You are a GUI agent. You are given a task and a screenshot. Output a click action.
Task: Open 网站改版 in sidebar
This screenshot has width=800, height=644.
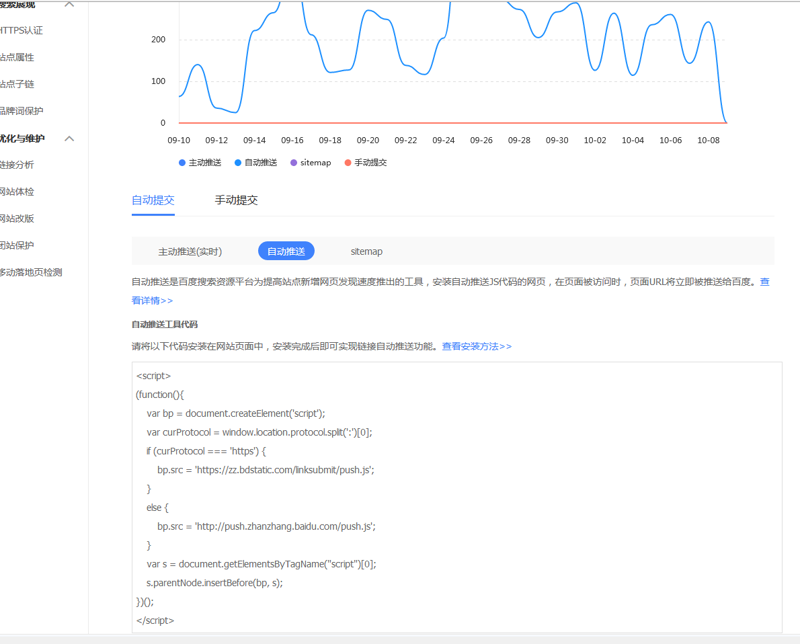pyautogui.click(x=16, y=218)
